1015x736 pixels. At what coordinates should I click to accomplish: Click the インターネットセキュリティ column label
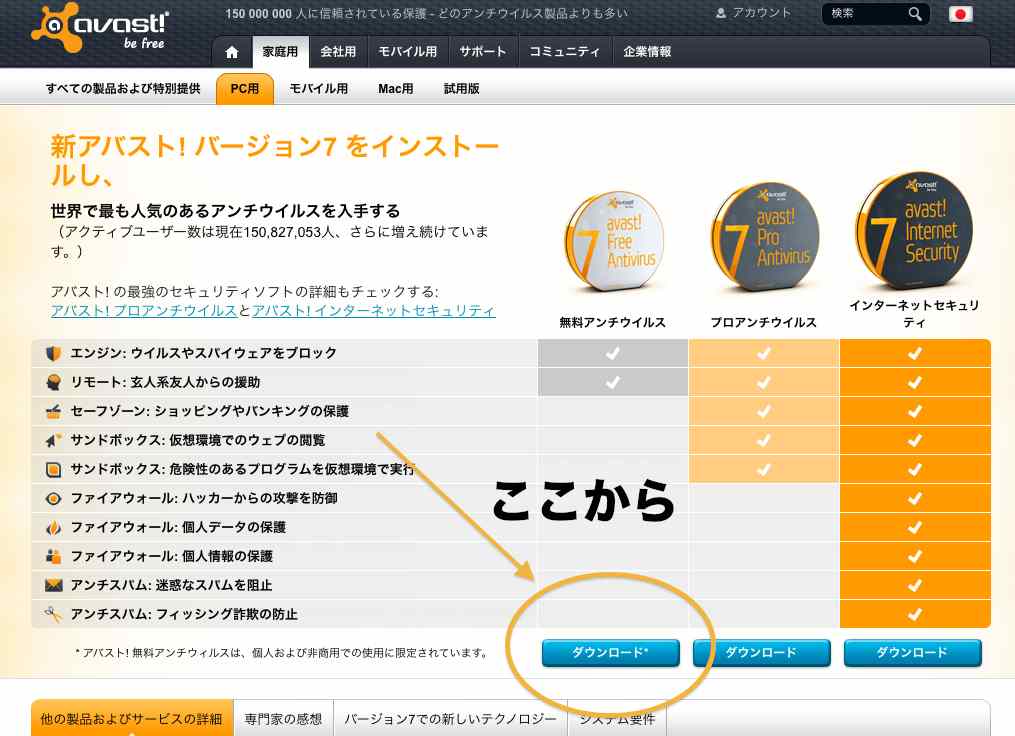pos(914,313)
